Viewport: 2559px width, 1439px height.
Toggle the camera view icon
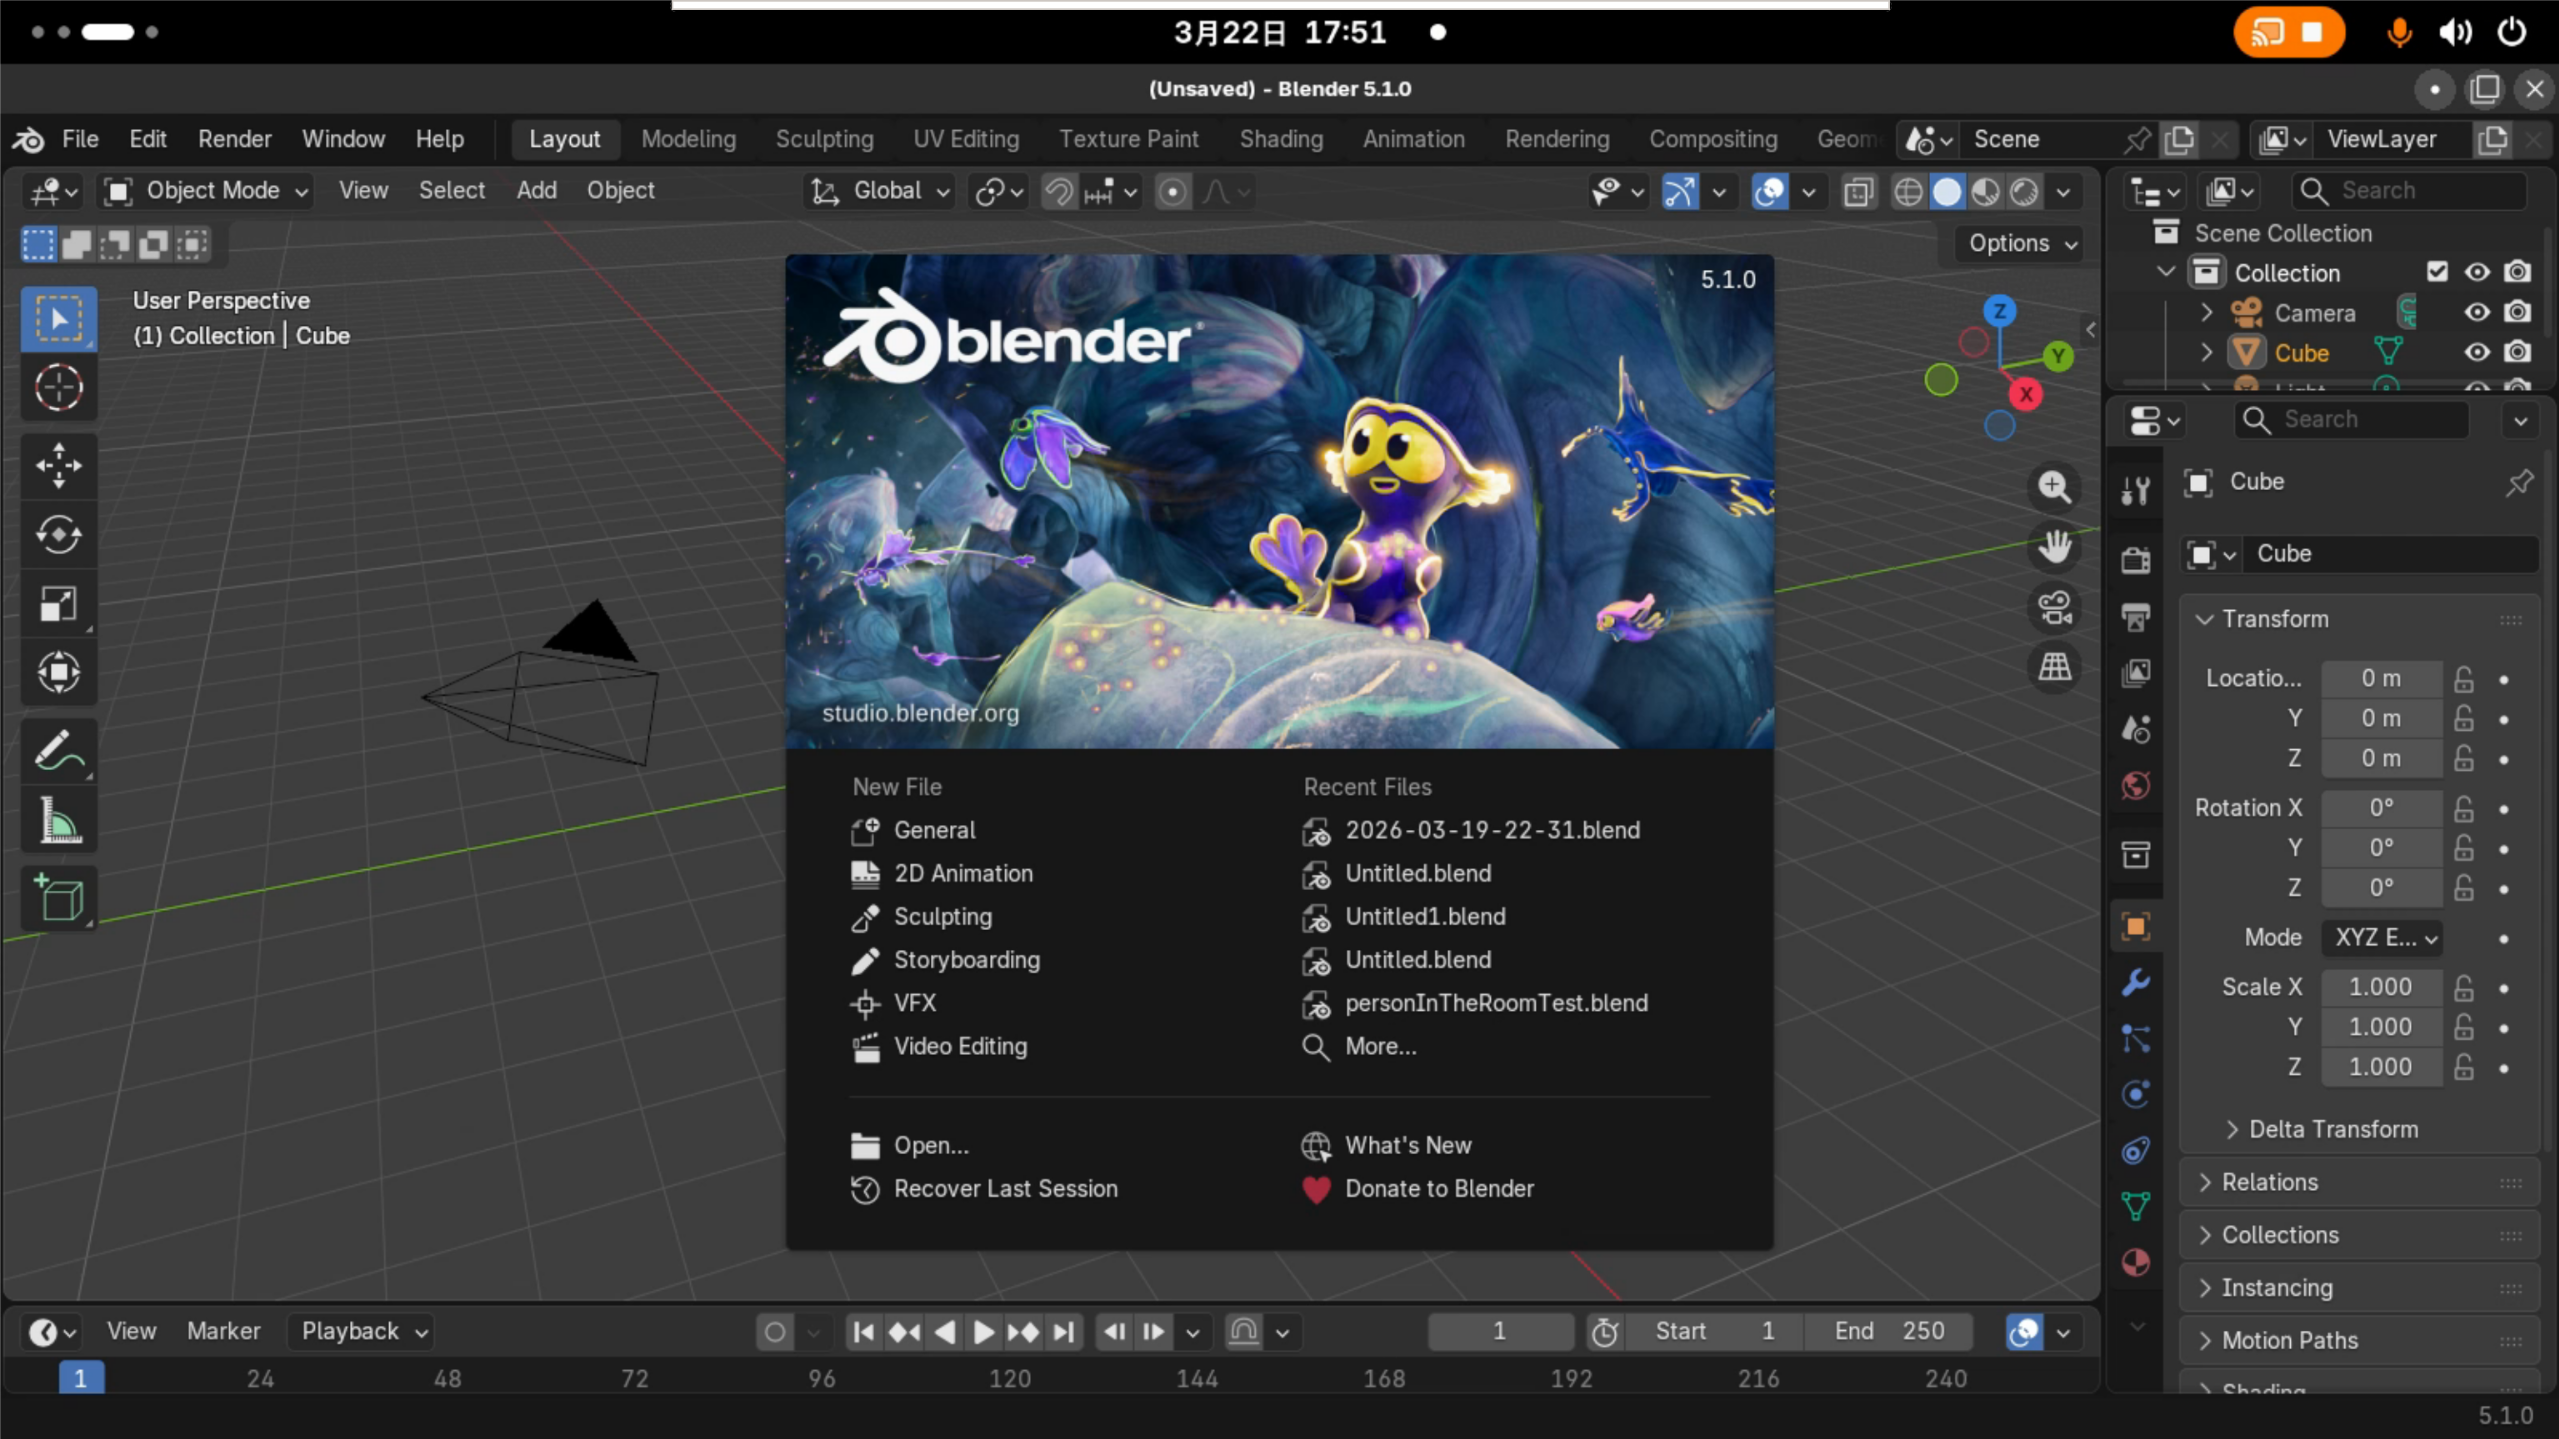pos(2054,607)
